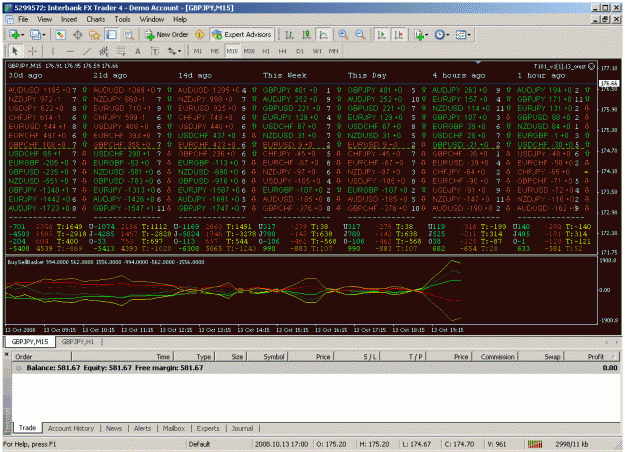Select the horizontal line drawing tool
The height and width of the screenshot is (452, 625).
(x=70, y=51)
